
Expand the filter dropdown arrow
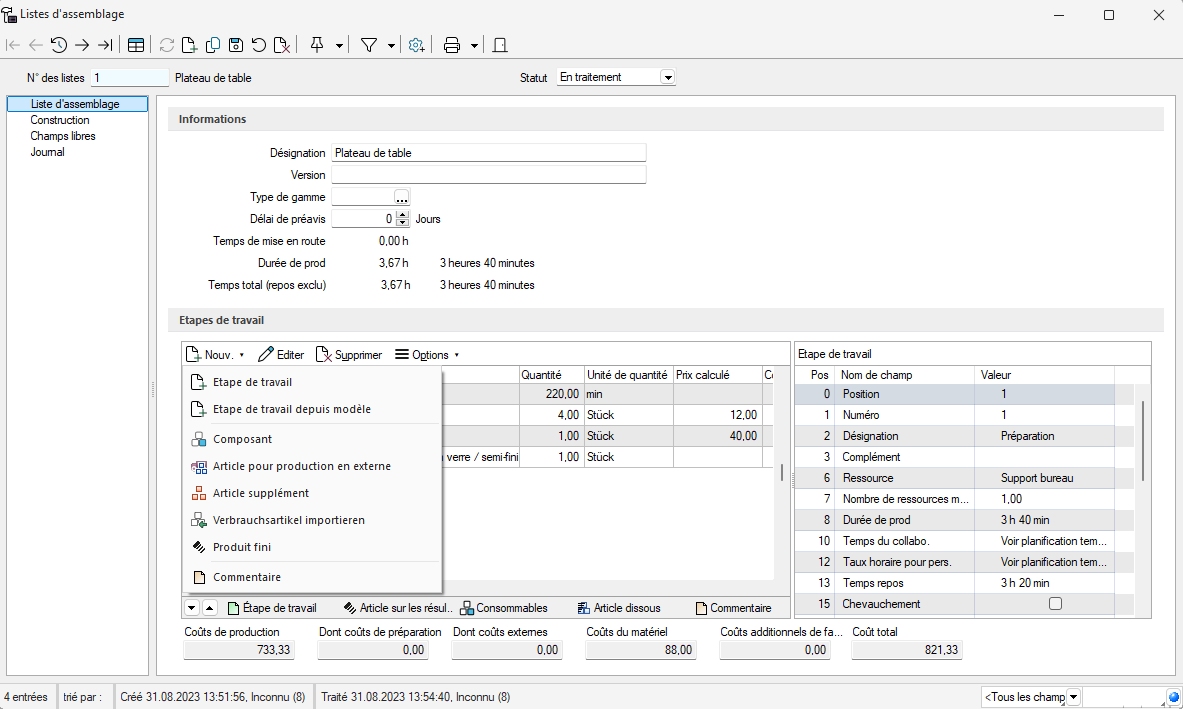click(x=391, y=45)
